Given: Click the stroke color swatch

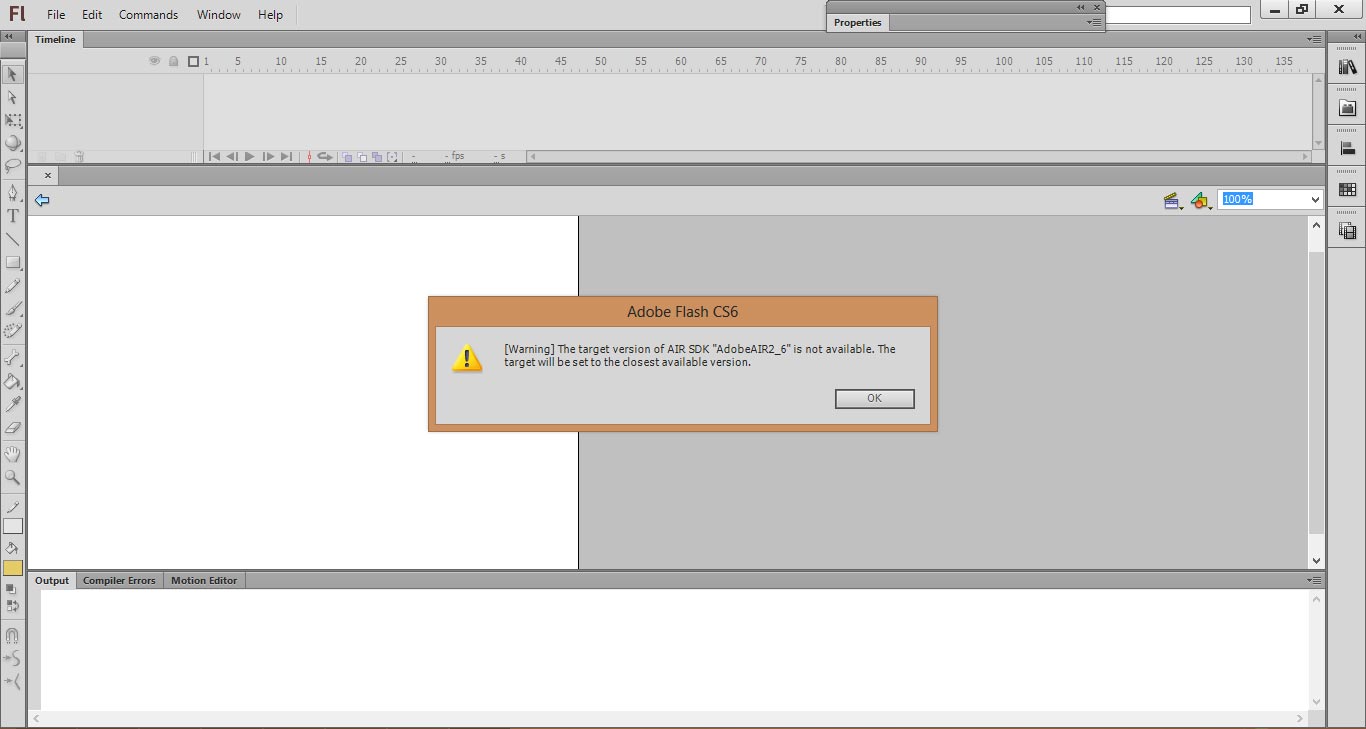Looking at the screenshot, I should 13,526.
